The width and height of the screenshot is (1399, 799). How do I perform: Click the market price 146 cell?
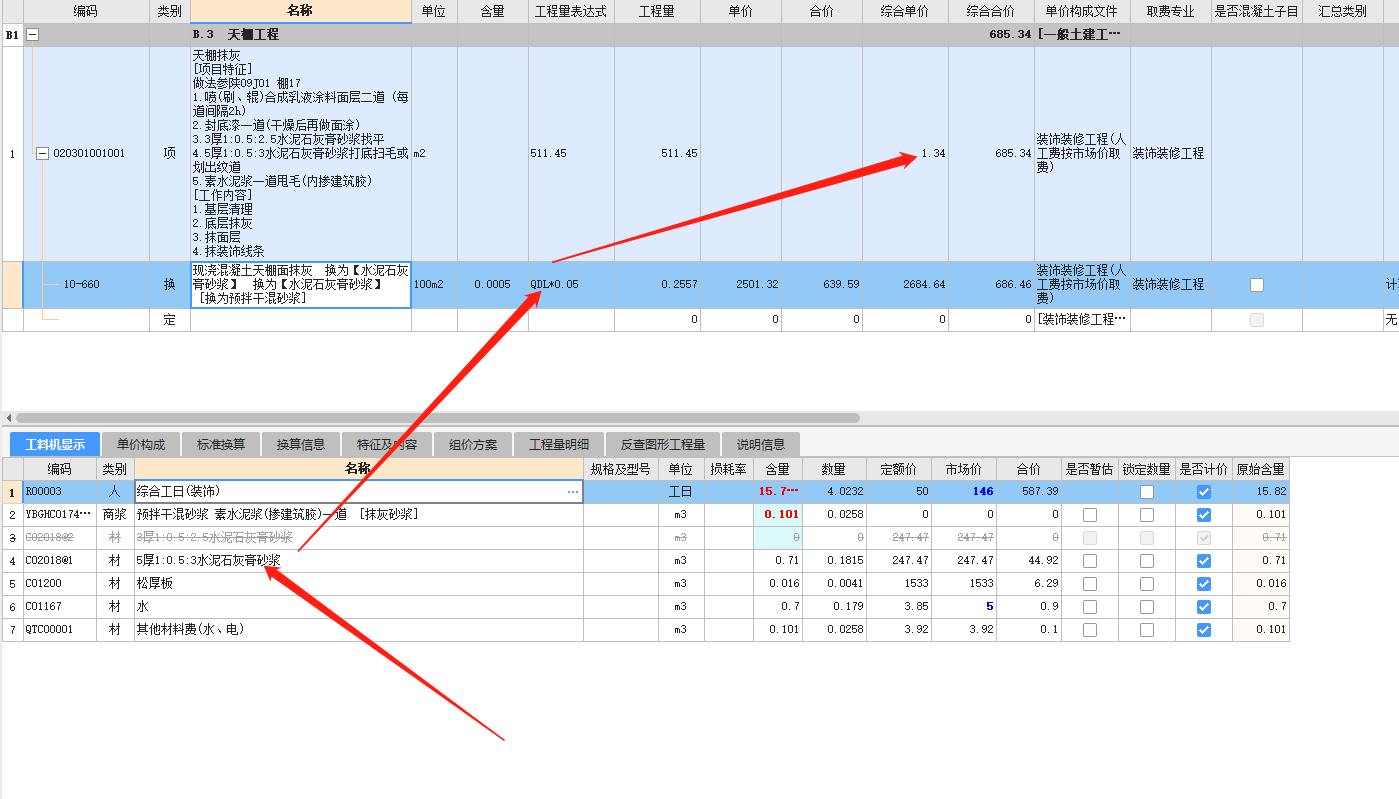(964, 492)
